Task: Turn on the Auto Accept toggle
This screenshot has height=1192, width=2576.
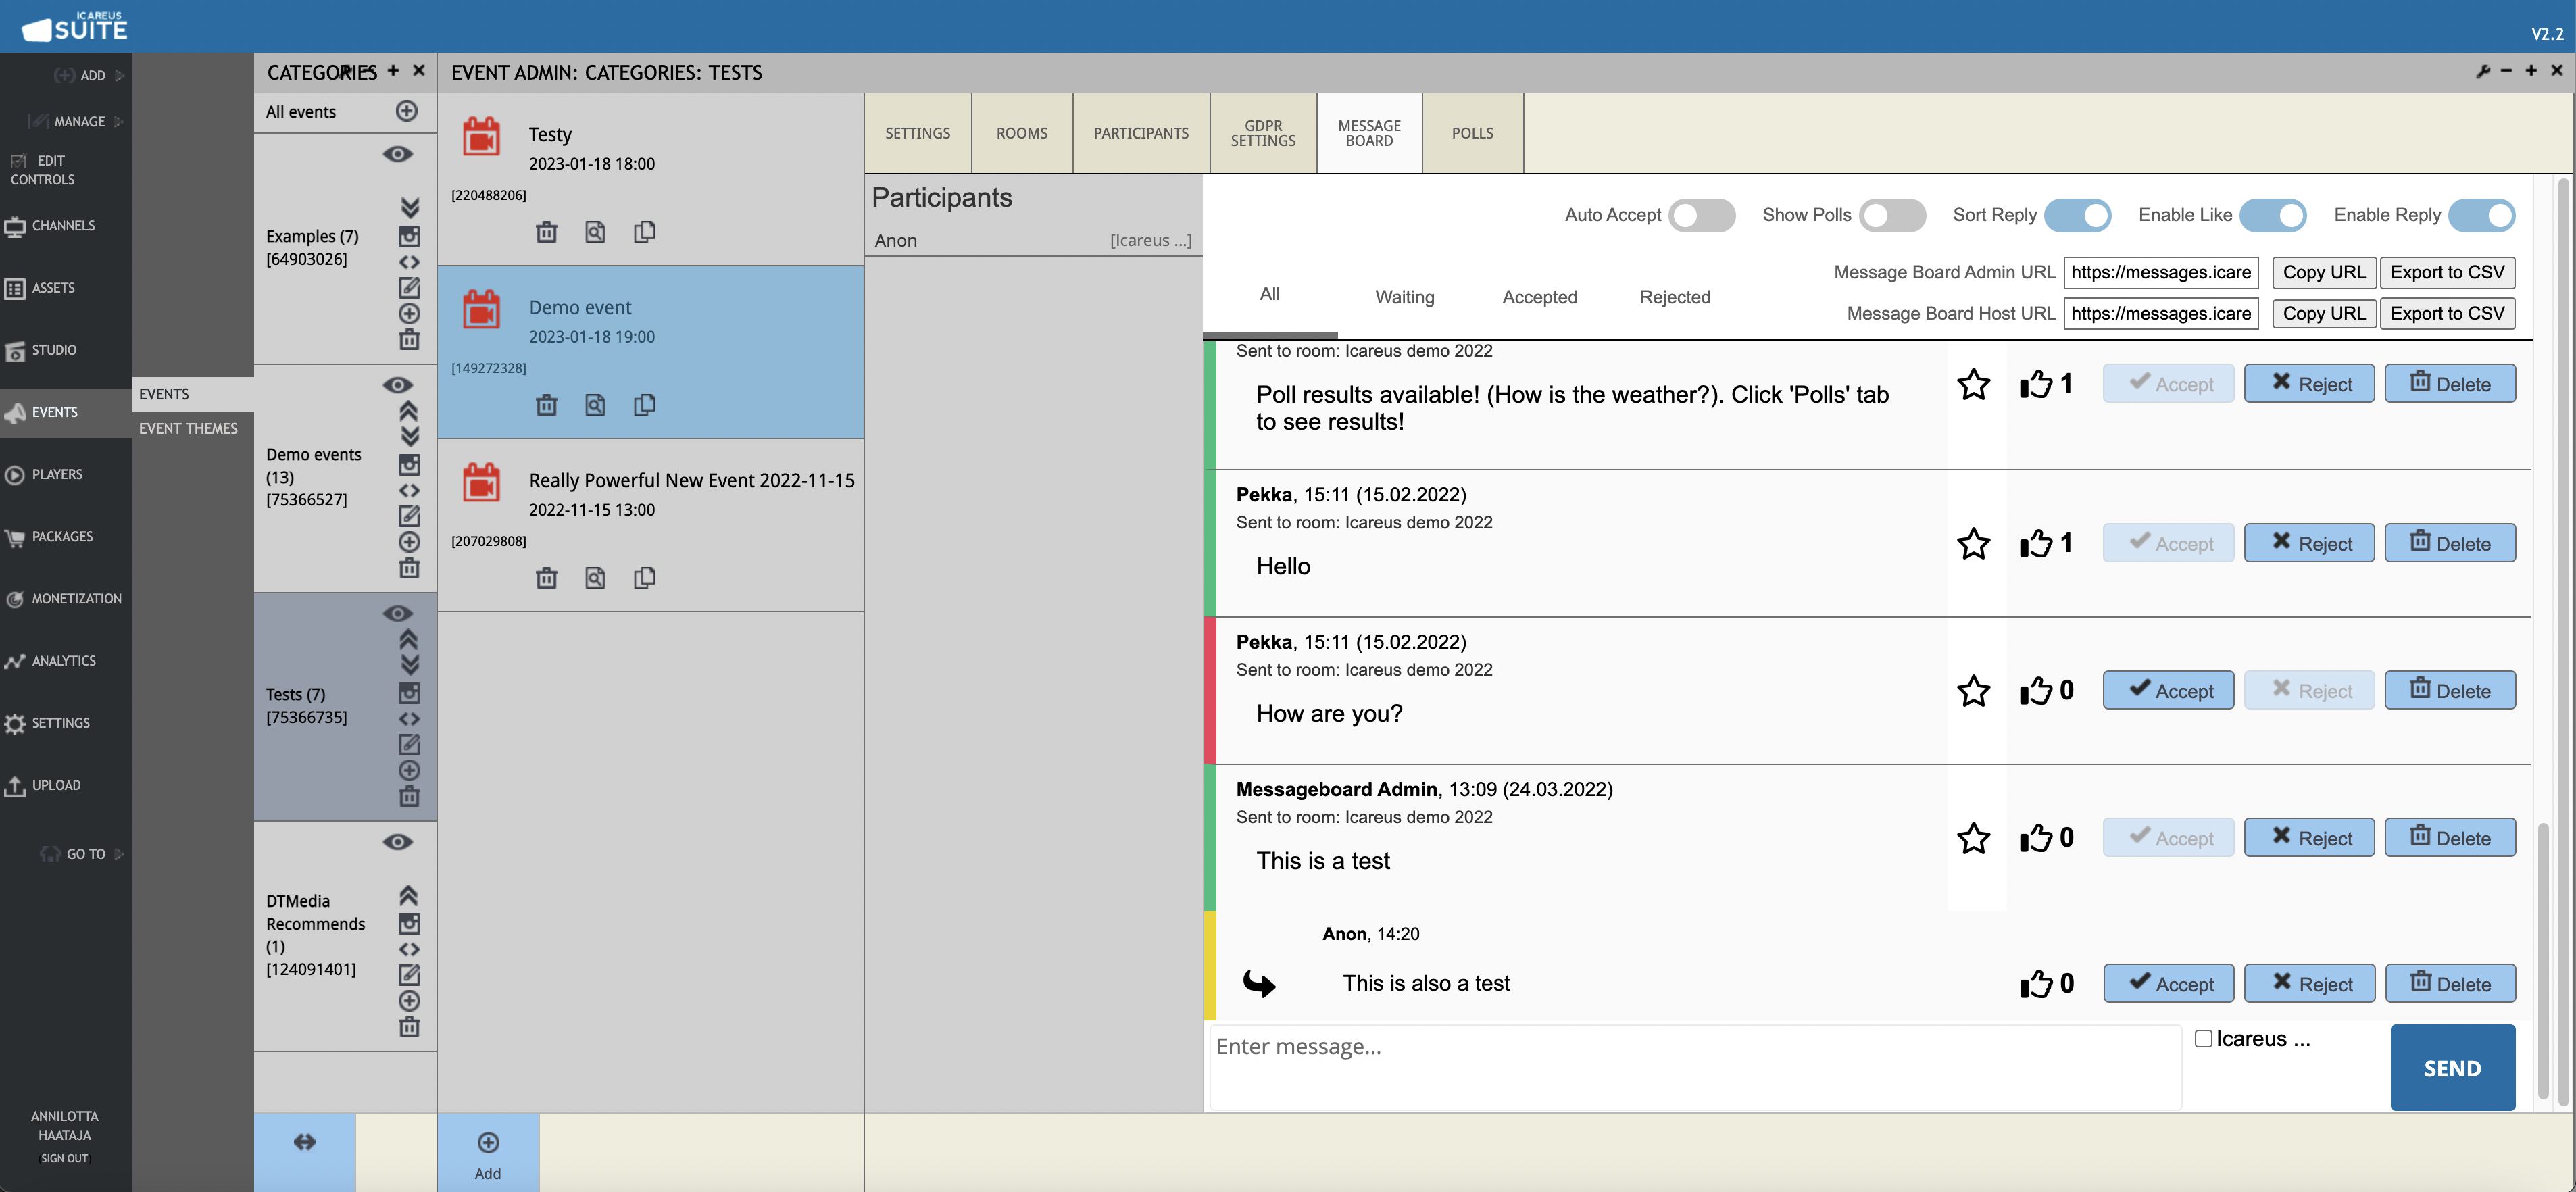Action: [1701, 215]
